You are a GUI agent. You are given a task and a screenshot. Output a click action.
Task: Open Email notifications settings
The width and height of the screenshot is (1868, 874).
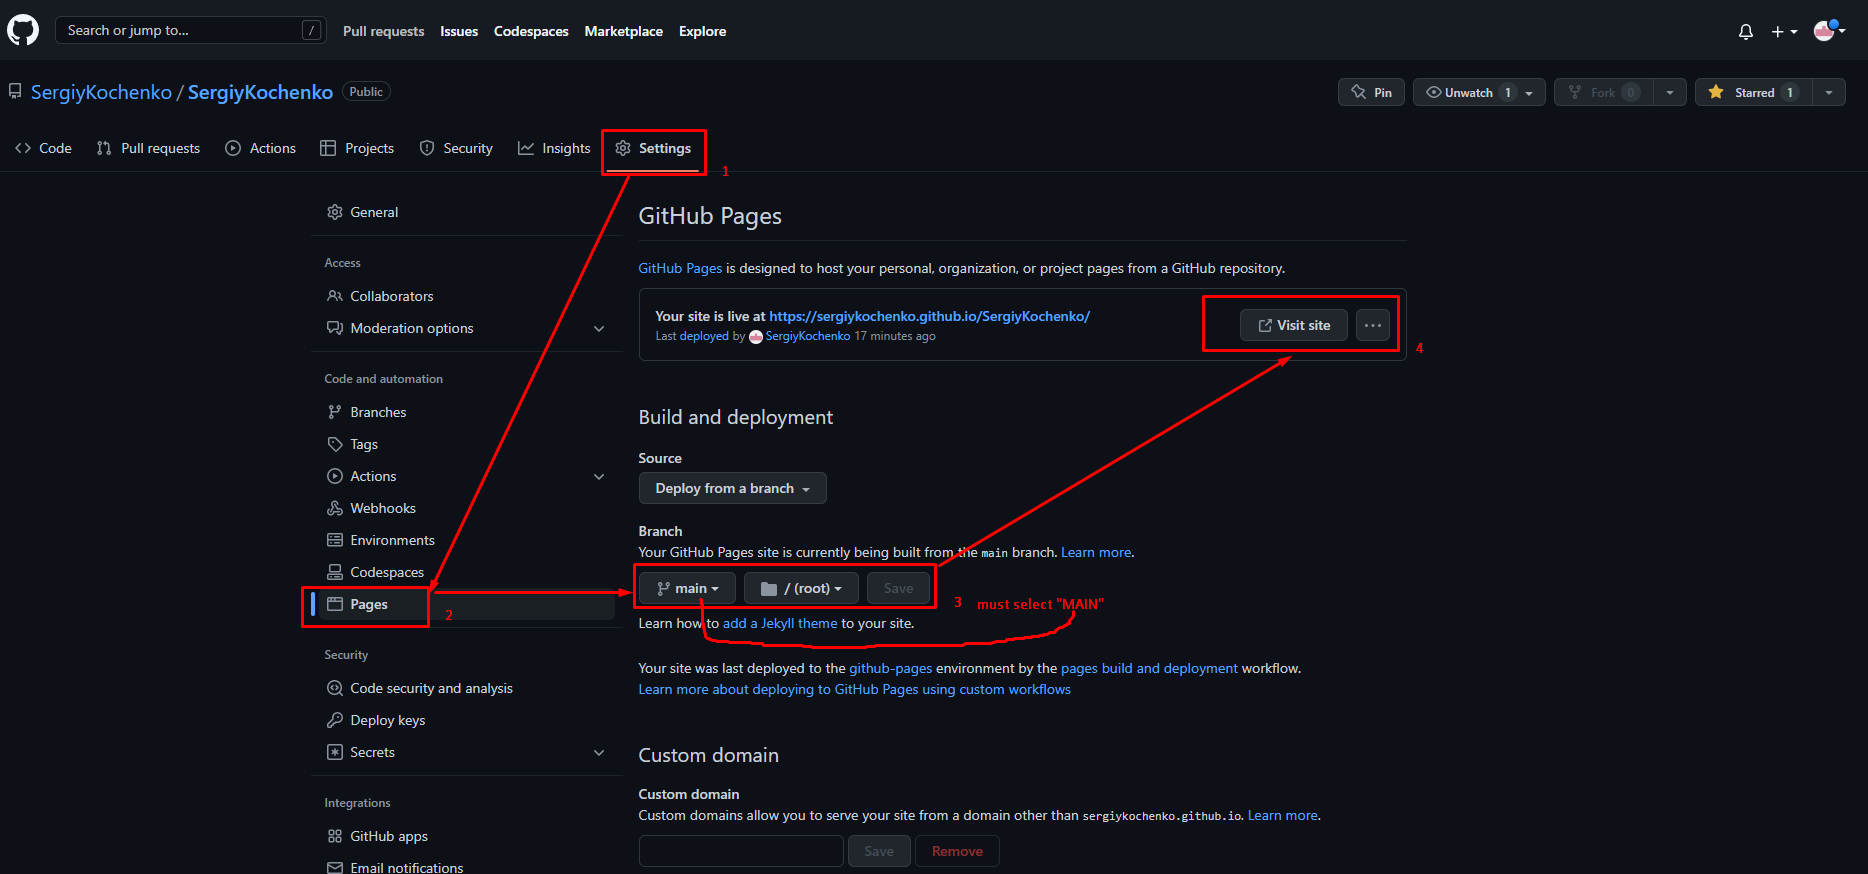(x=466, y=867)
